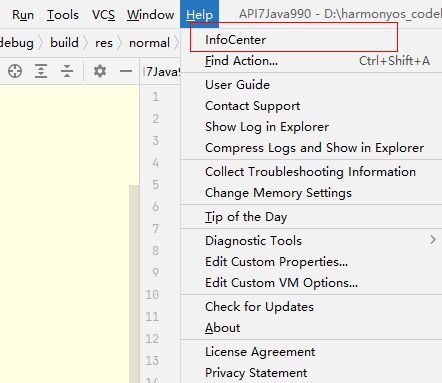
Task: Open Privacy Statement
Action: pyautogui.click(x=311, y=373)
